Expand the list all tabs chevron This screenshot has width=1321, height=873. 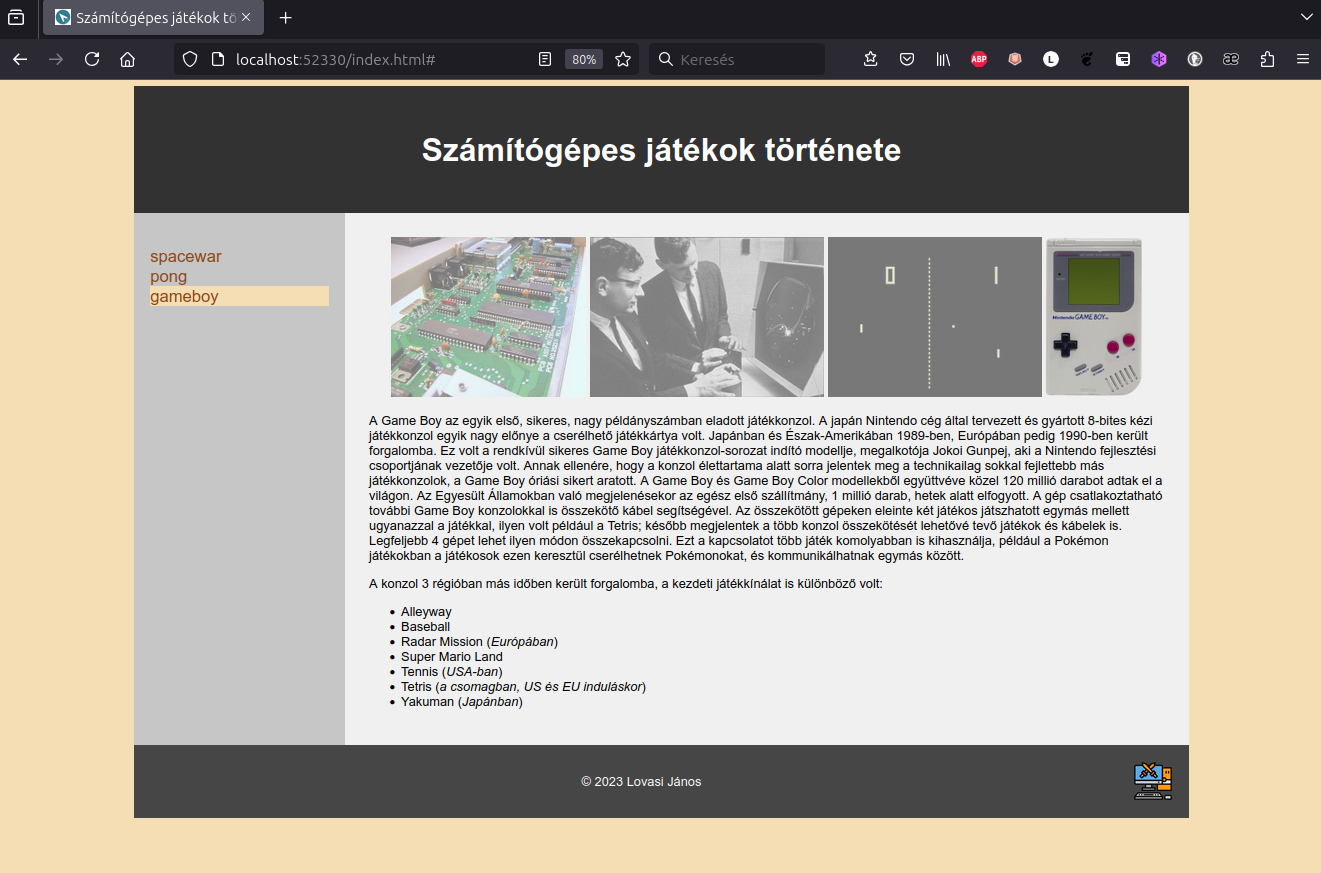pyautogui.click(x=1305, y=17)
